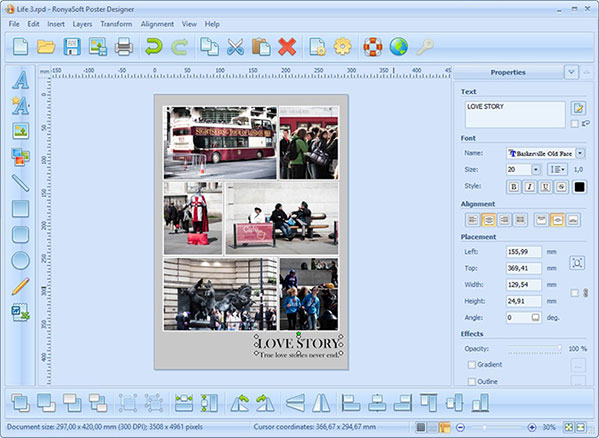
Task: Insert an image with the picture tool
Action: click(20, 131)
